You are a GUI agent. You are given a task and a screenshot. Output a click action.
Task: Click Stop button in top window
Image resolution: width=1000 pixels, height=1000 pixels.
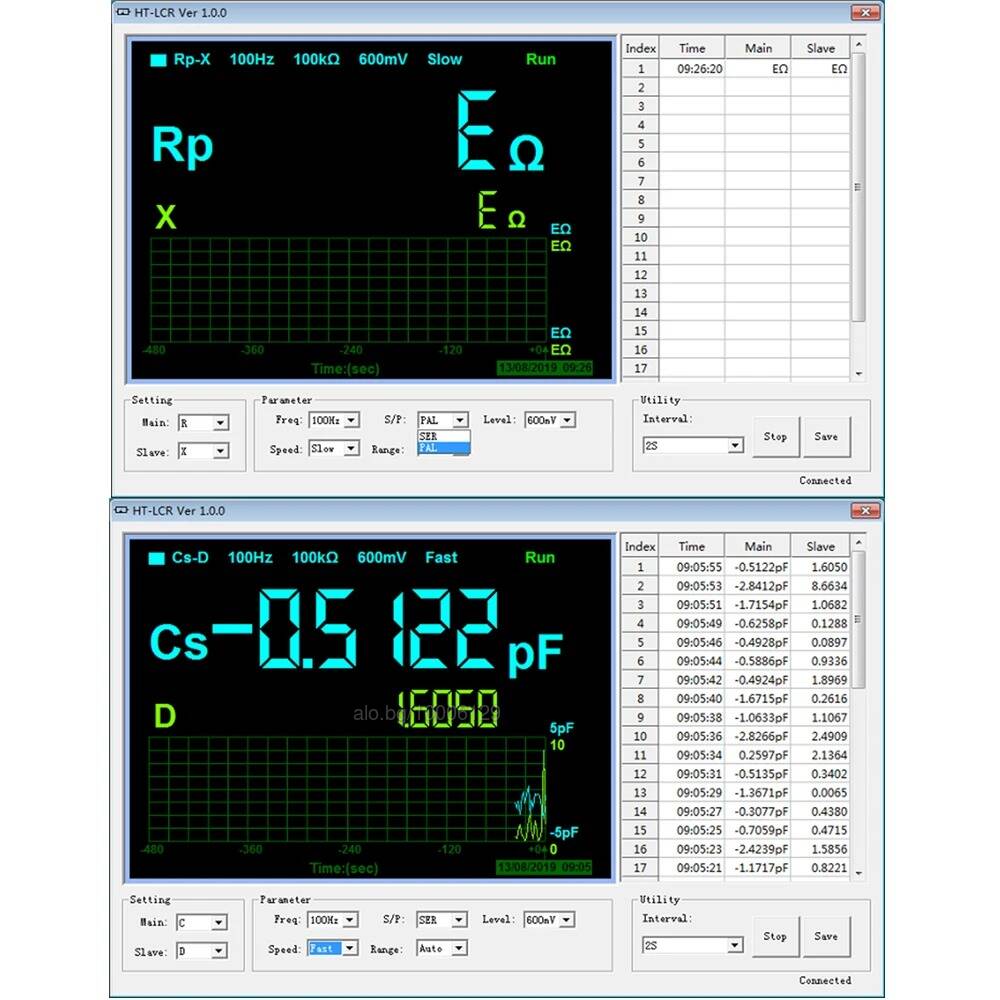click(776, 437)
